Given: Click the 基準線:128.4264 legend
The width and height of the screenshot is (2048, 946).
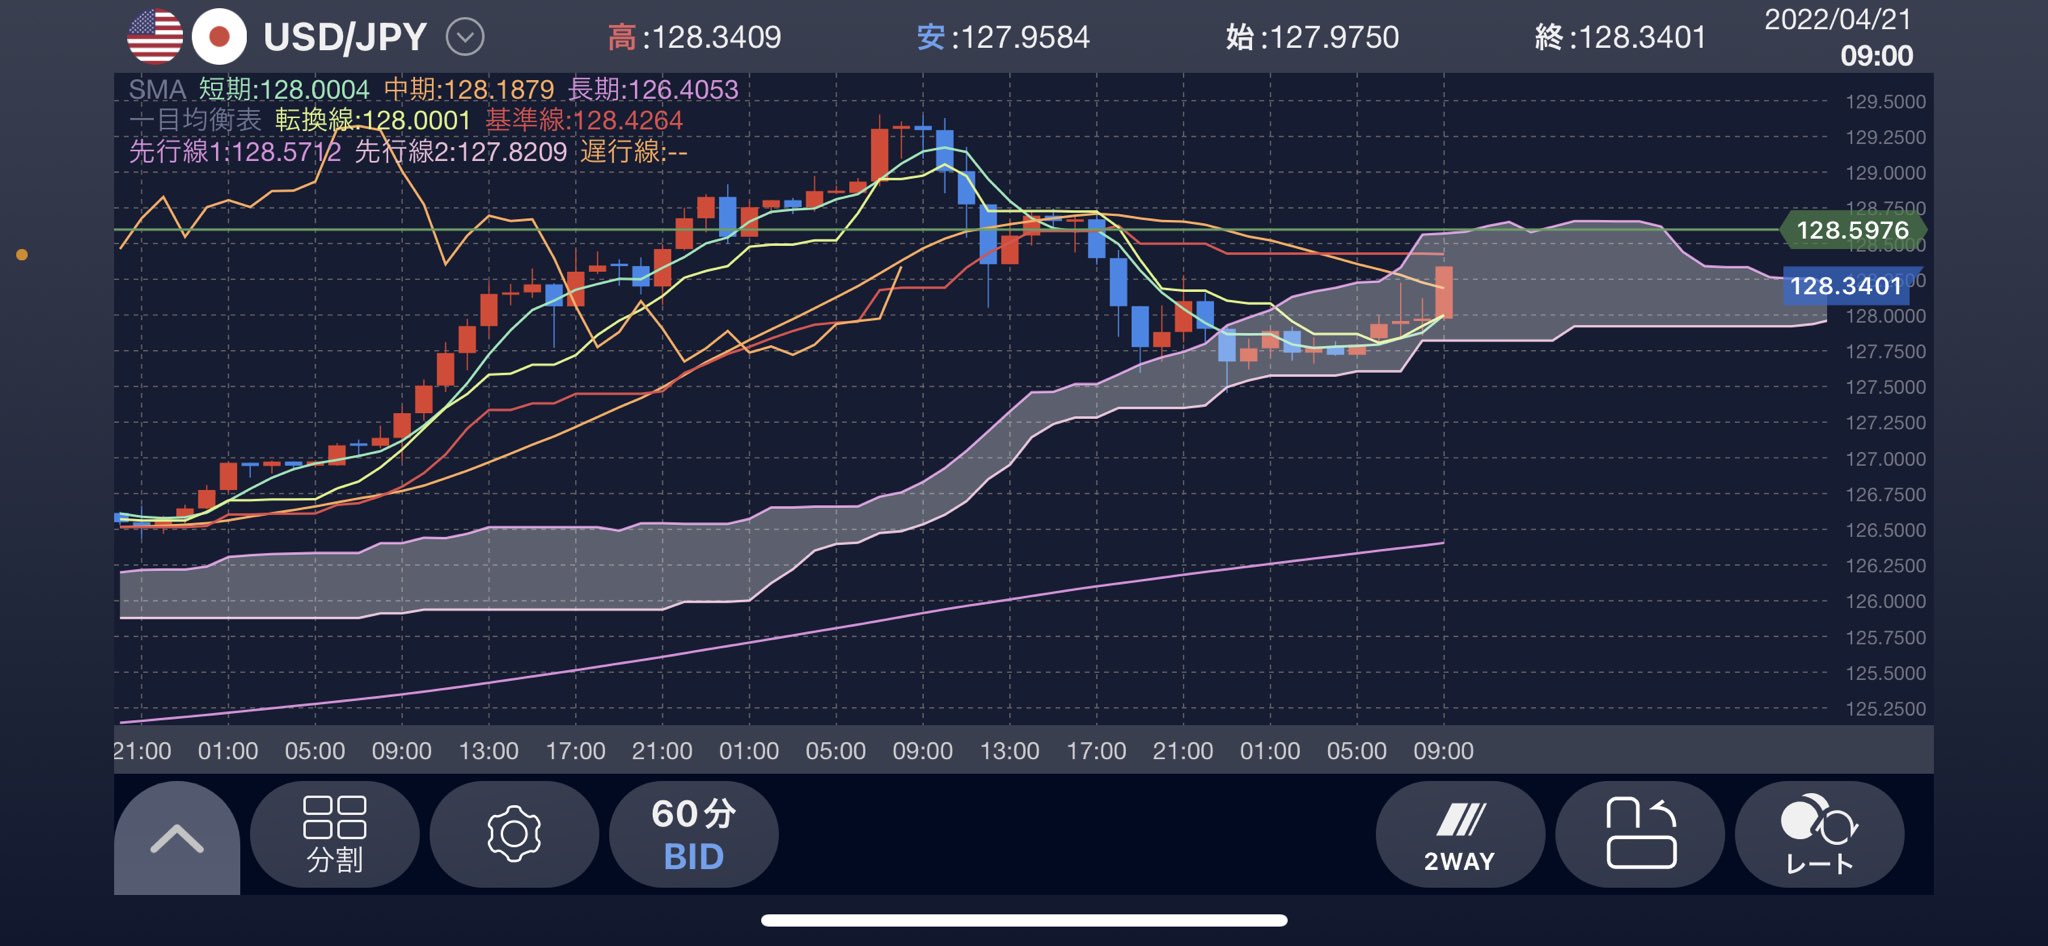Looking at the screenshot, I should (584, 121).
